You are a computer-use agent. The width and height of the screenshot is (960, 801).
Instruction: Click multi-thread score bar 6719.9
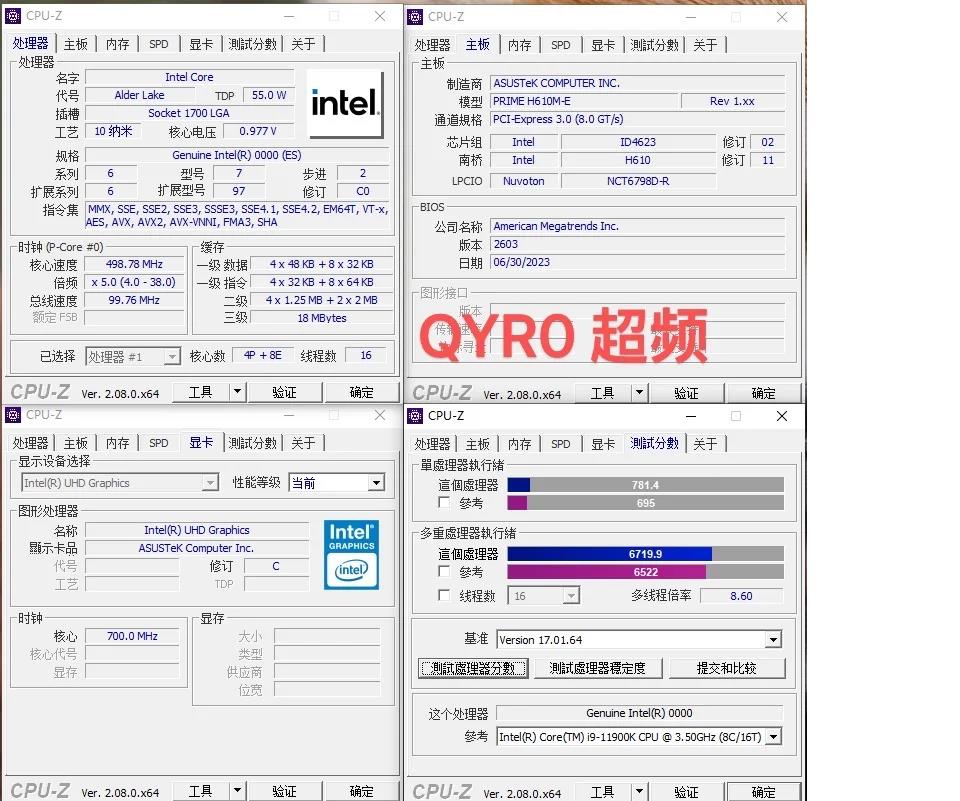click(x=645, y=554)
